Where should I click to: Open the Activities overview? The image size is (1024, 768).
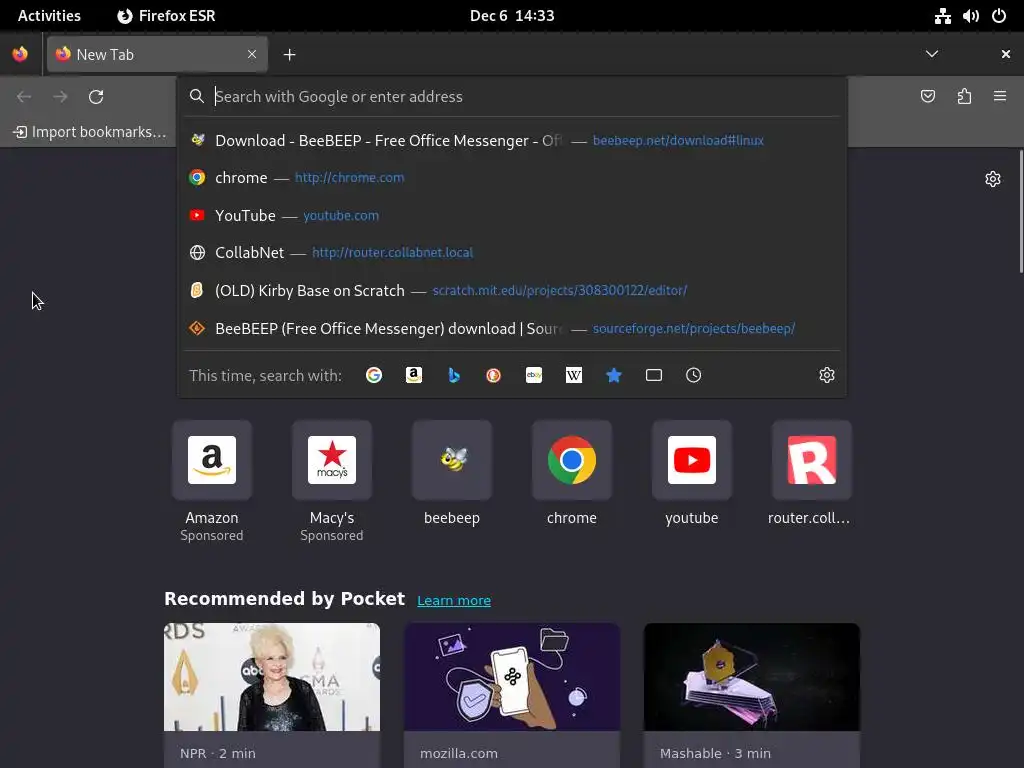49,16
